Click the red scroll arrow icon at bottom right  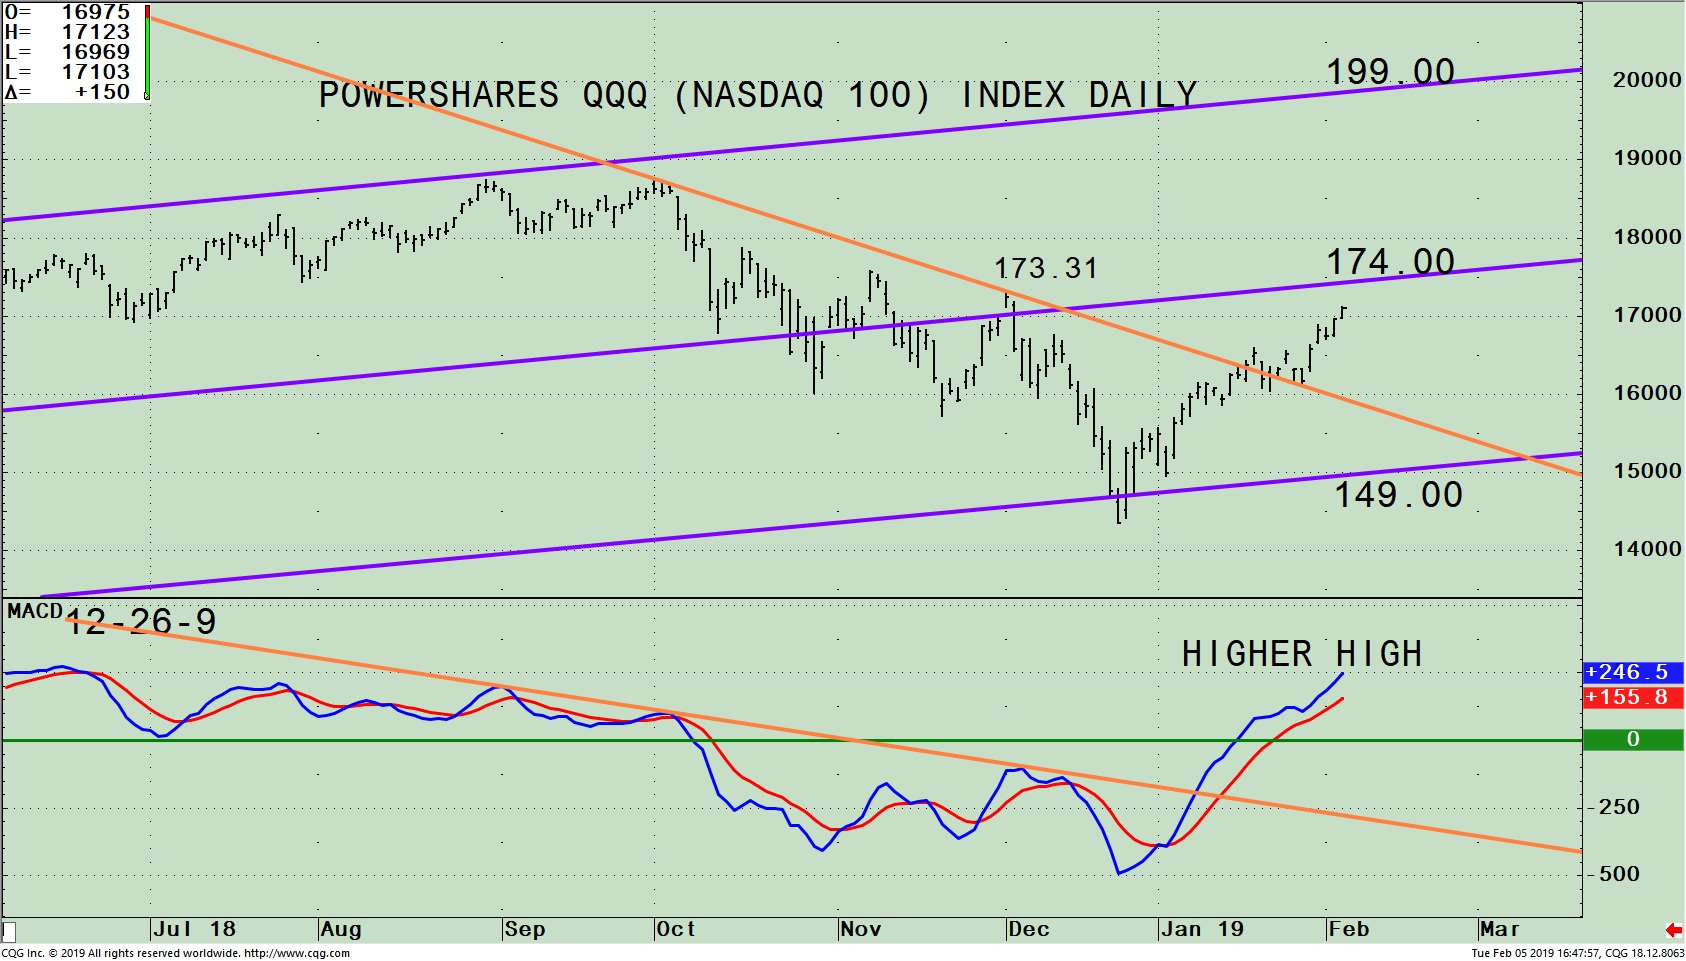coord(1673,930)
